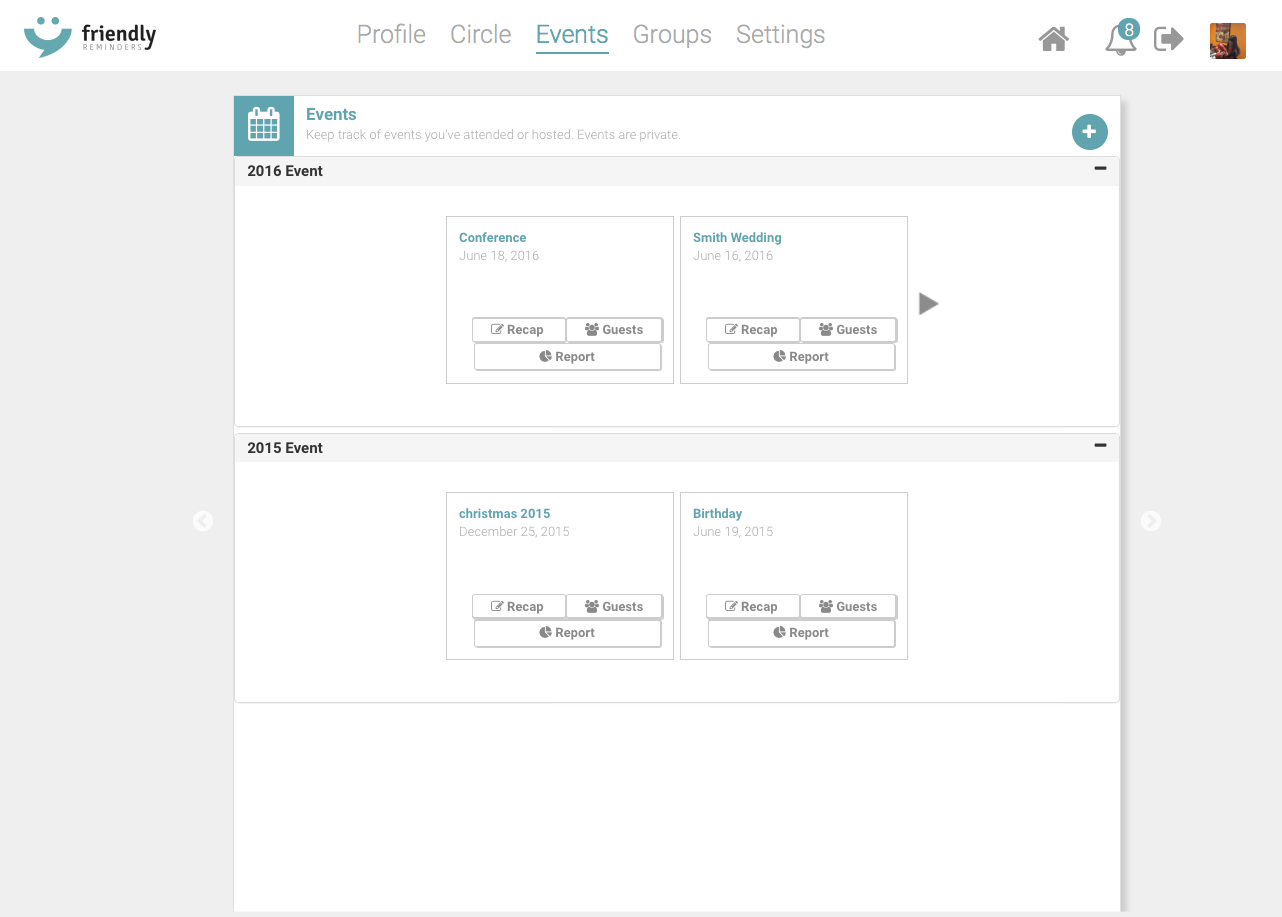Click the logout arrow icon
The width and height of the screenshot is (1282, 917).
point(1169,39)
